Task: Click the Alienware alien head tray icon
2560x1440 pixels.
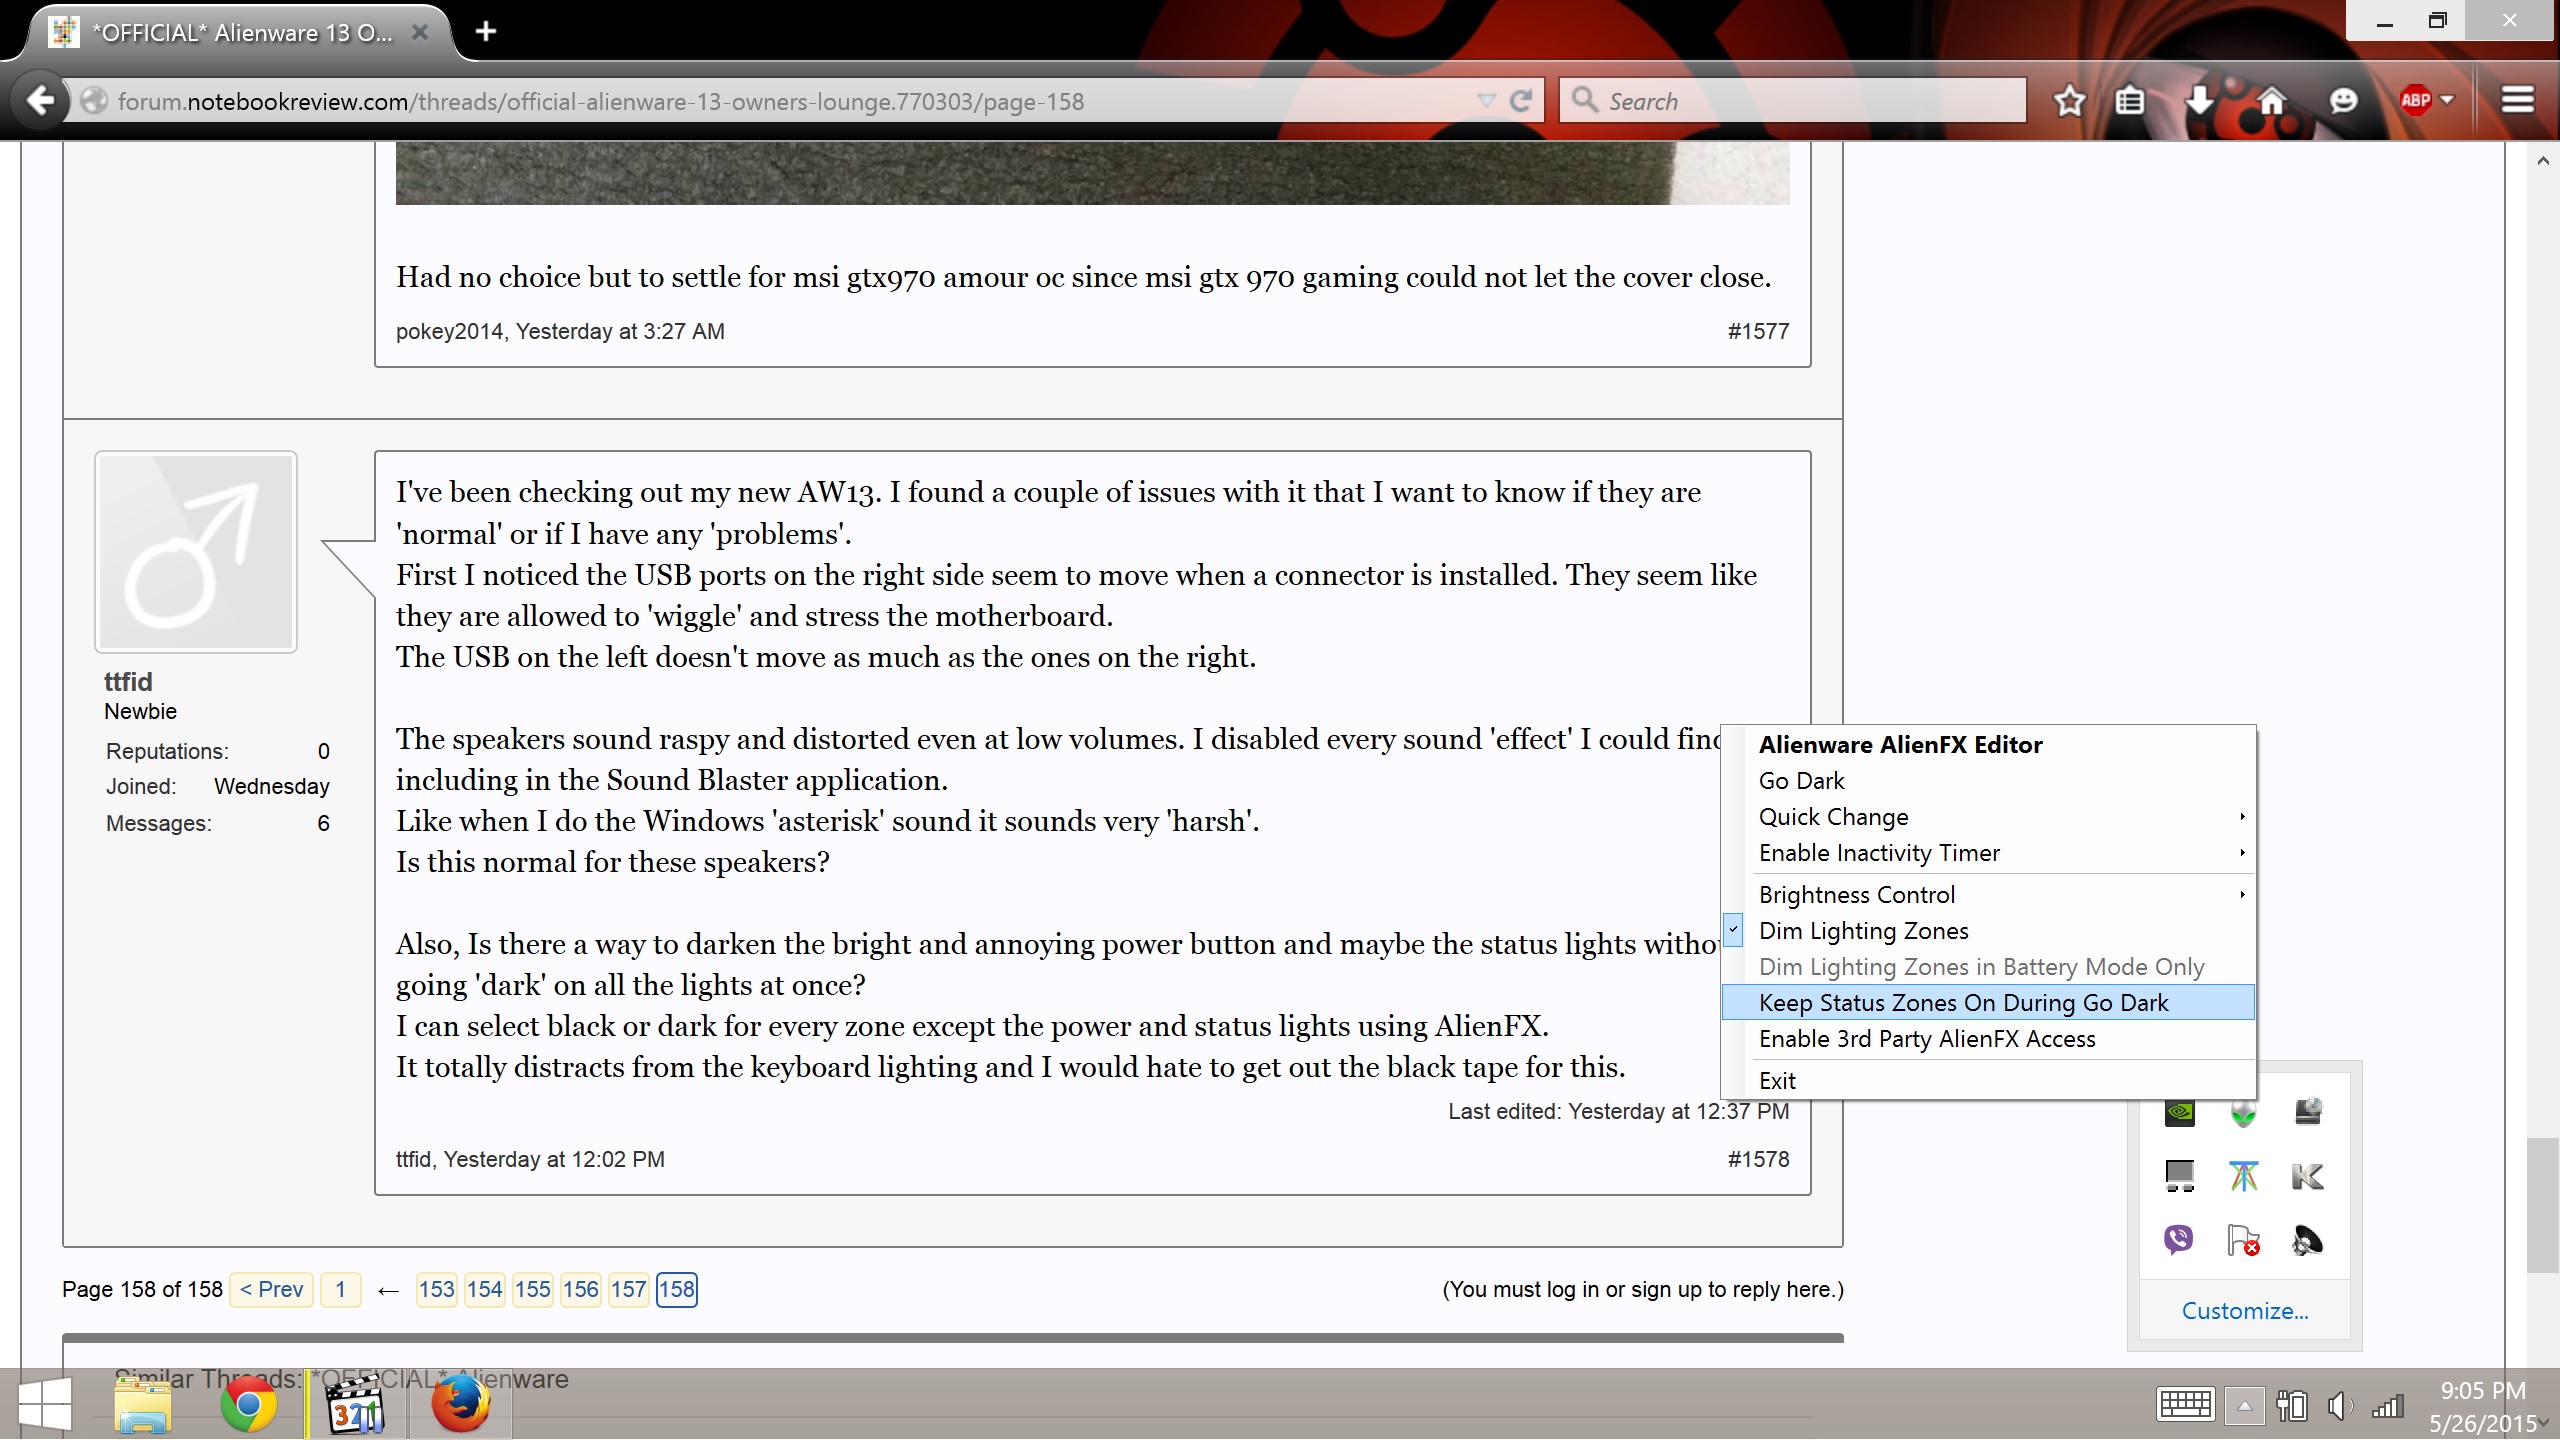Action: [2243, 1112]
